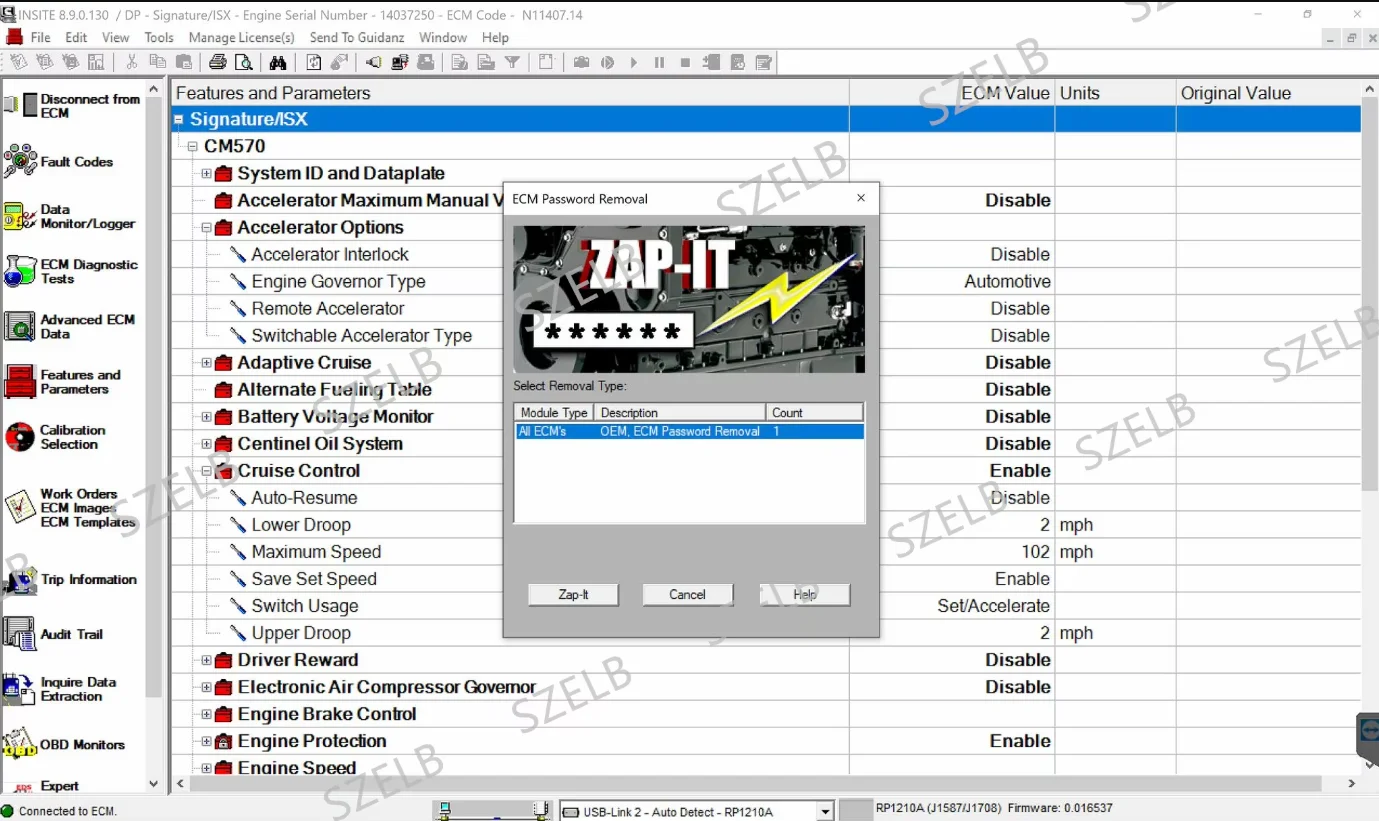Click the Play toolbar button
Image resolution: width=1379 pixels, height=821 pixels.
click(633, 62)
